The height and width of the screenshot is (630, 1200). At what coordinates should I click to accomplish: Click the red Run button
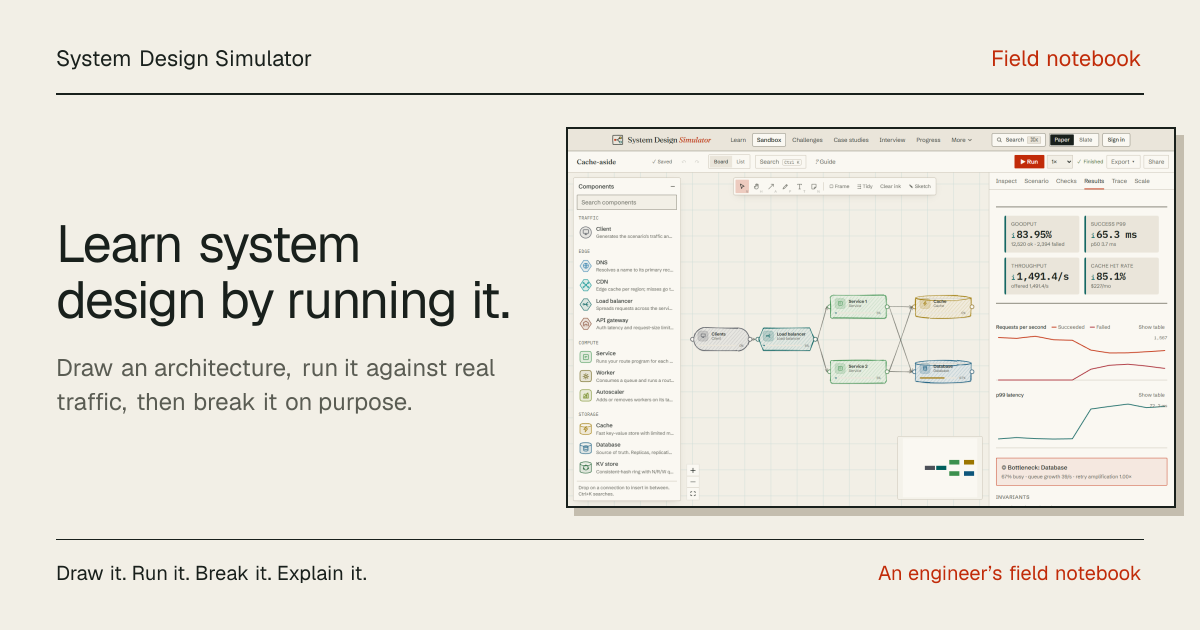(1029, 162)
